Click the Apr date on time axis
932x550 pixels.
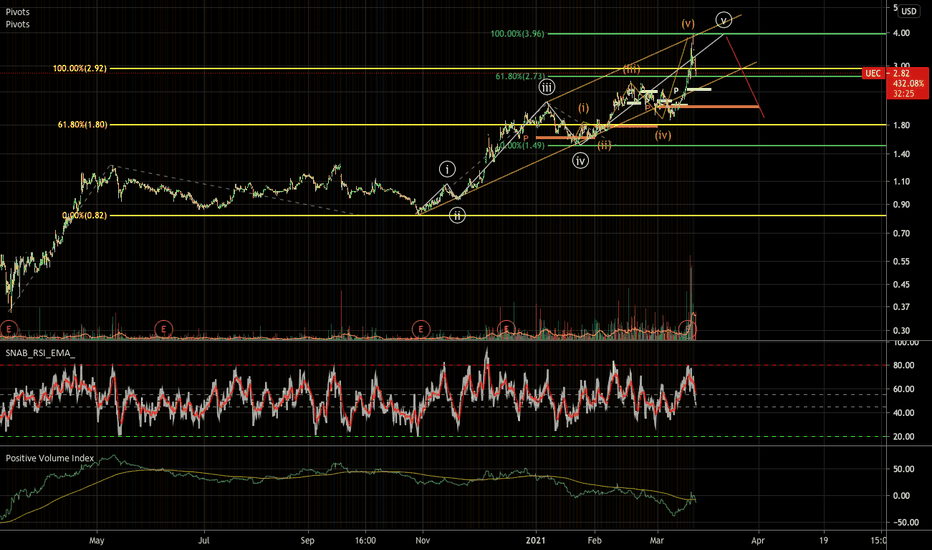click(758, 540)
